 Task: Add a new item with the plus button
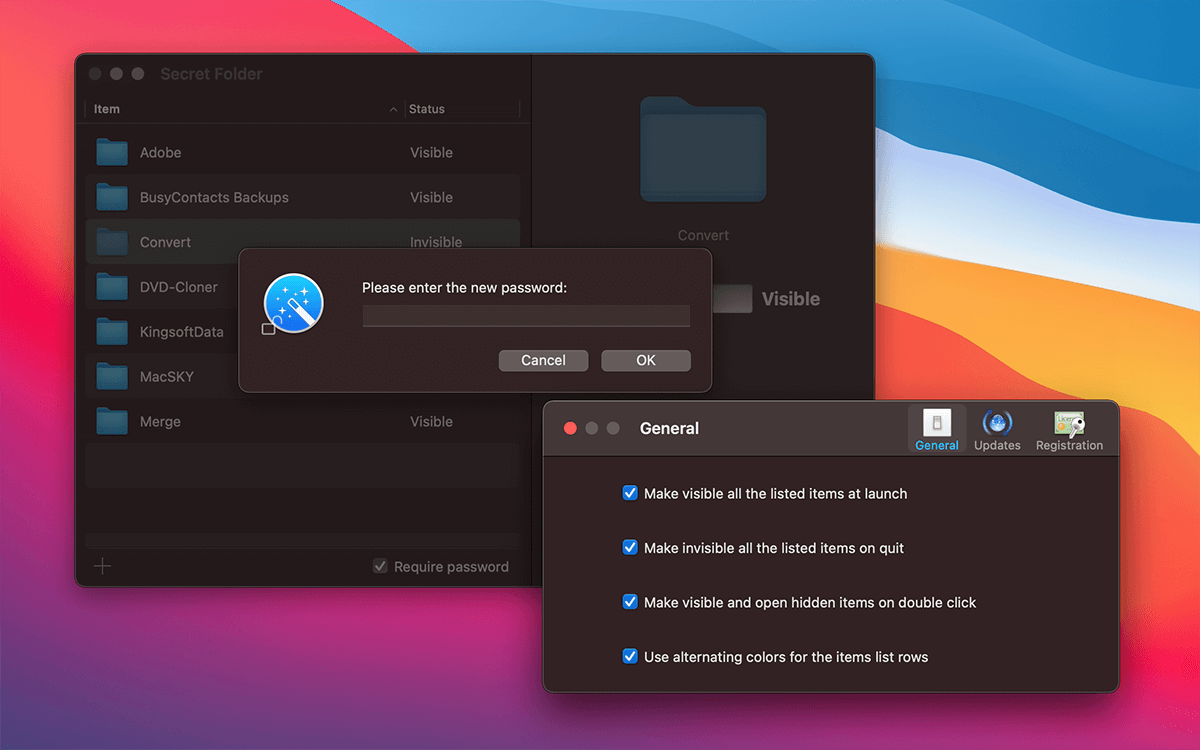click(x=103, y=567)
